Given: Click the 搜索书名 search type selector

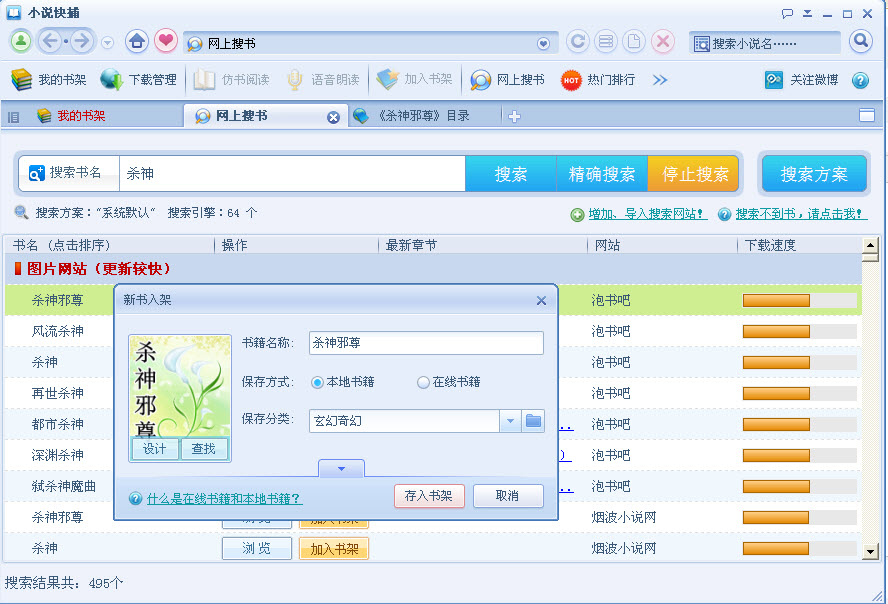Looking at the screenshot, I should pos(69,173).
